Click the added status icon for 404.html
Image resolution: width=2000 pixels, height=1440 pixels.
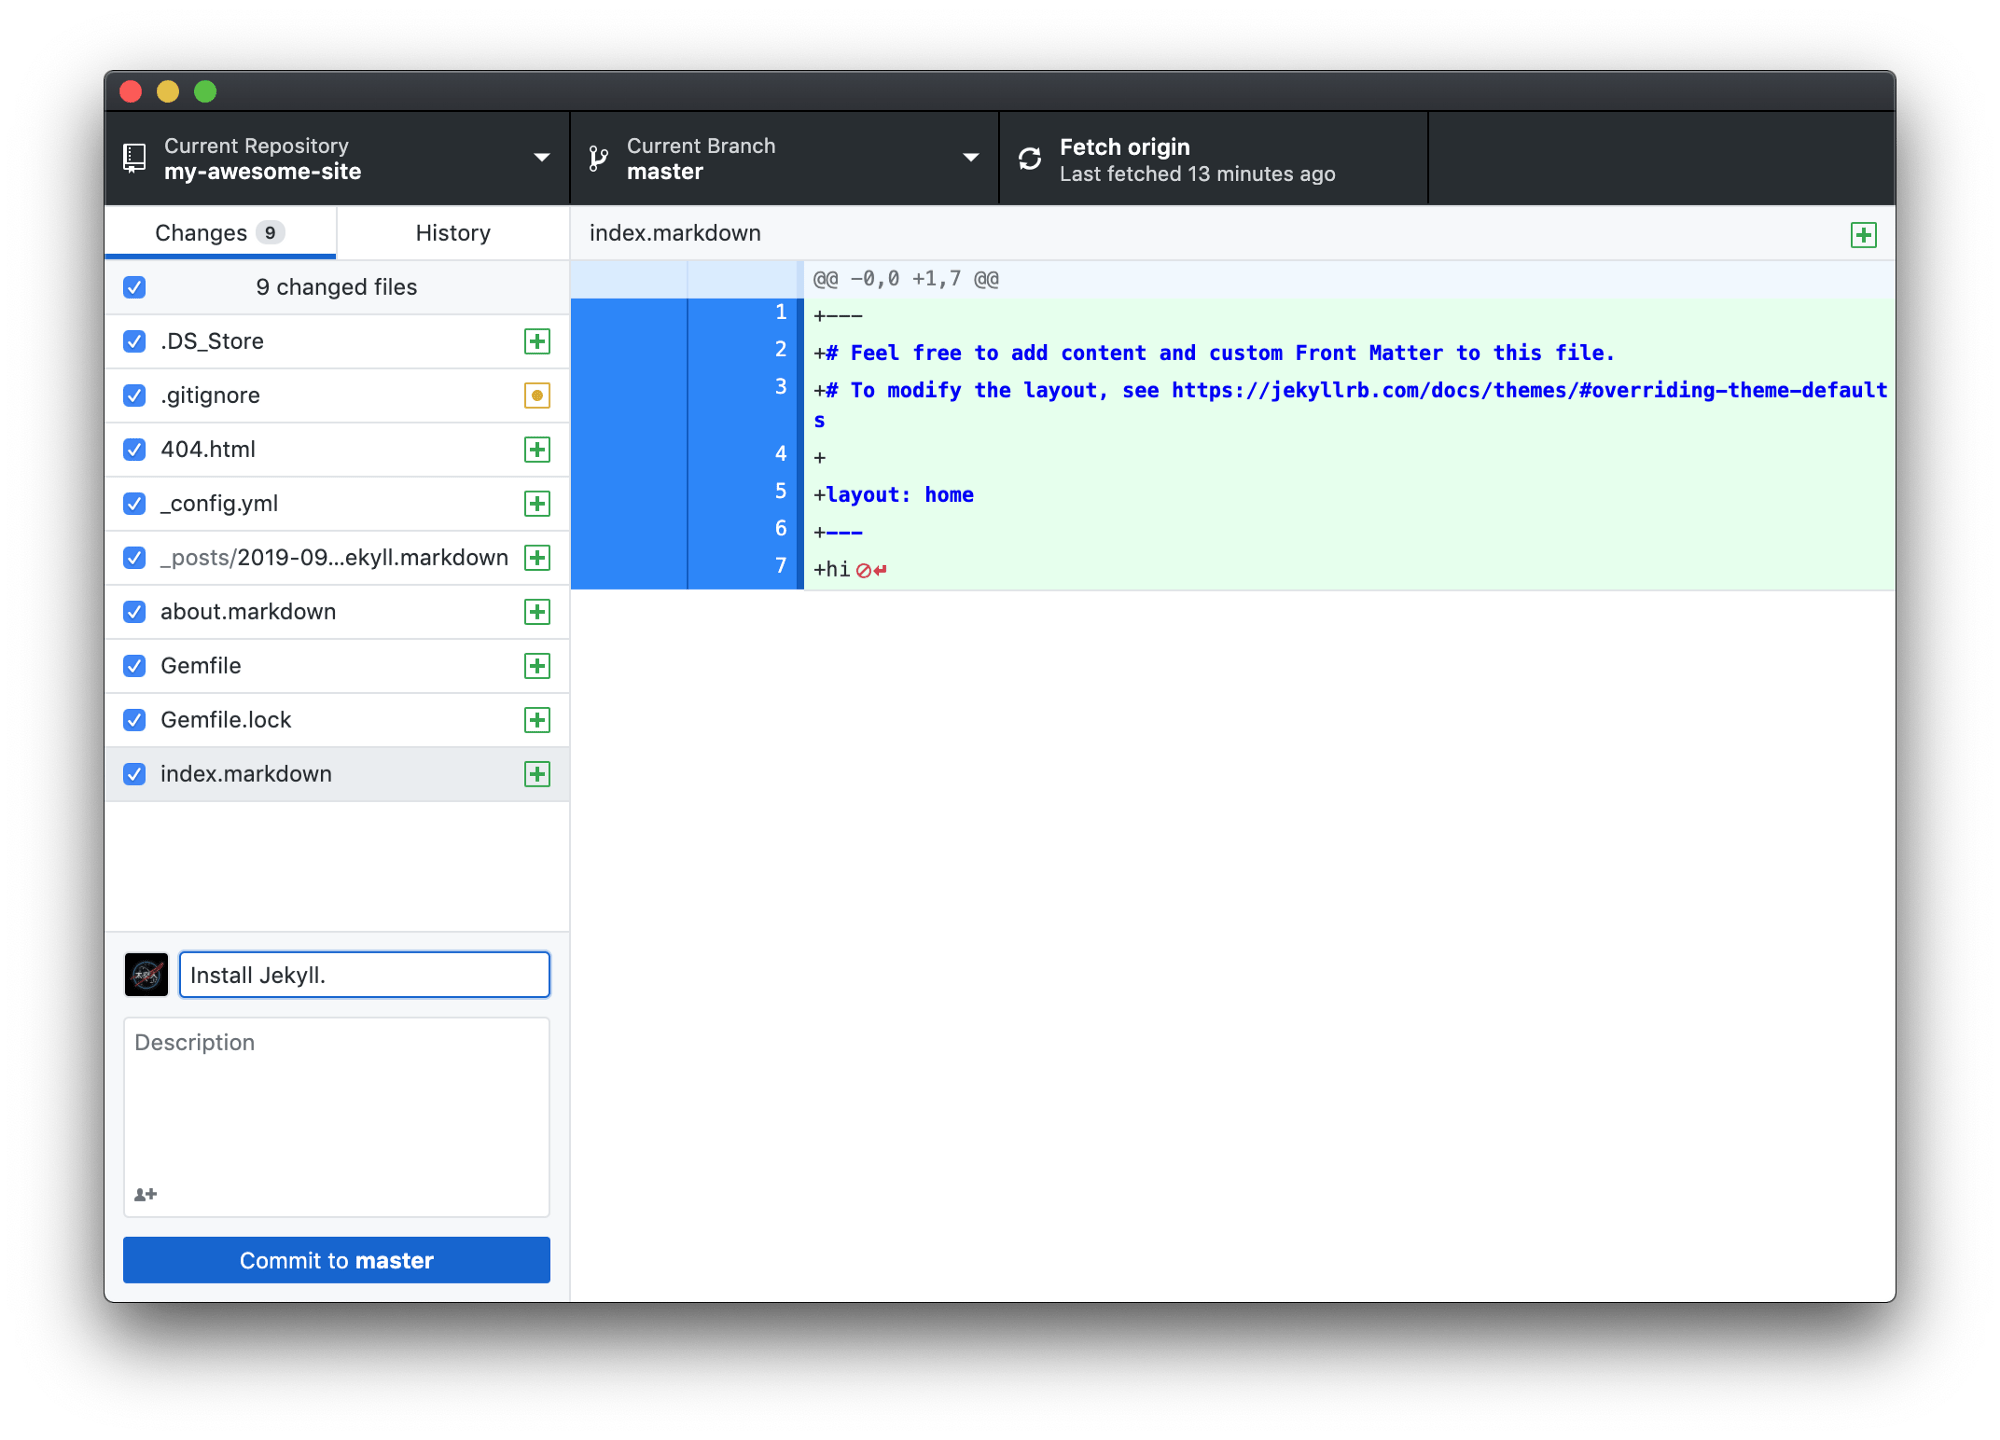(537, 449)
